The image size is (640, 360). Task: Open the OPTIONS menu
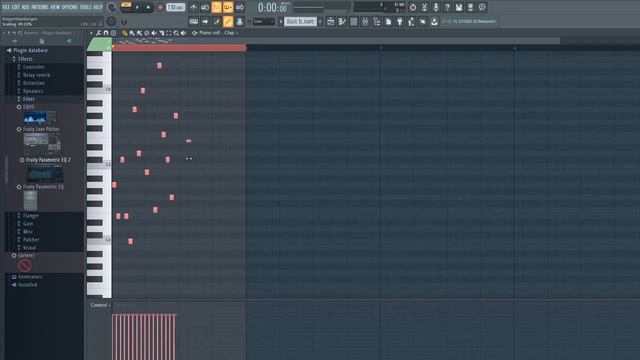pyautogui.click(x=69, y=7)
